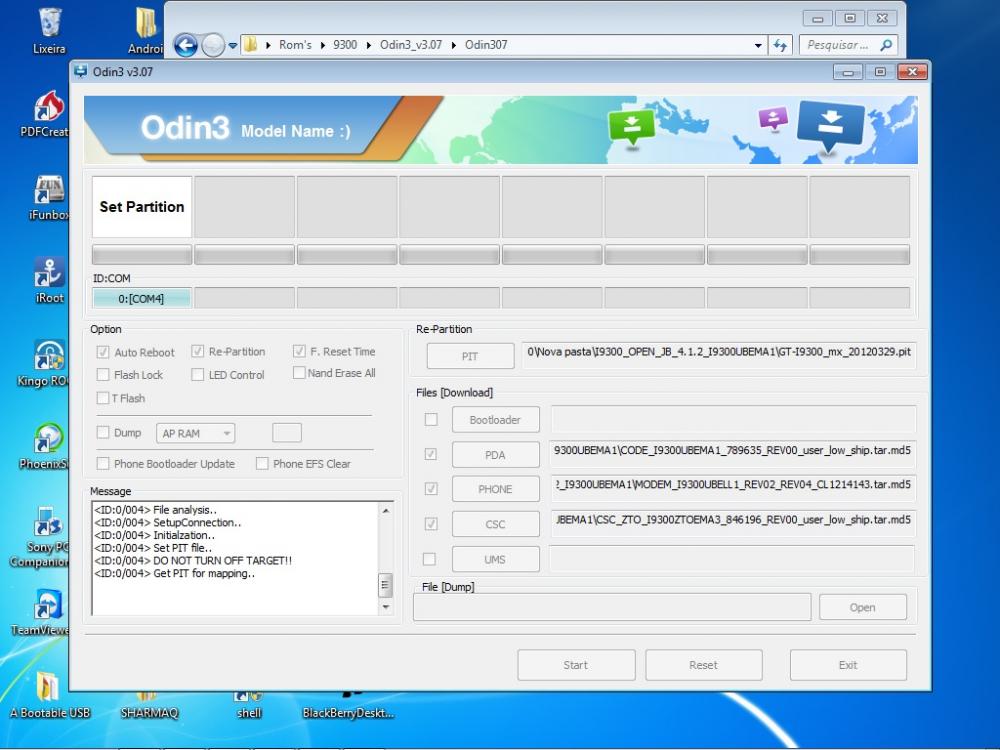
Task: Click the Explorer search magnifier icon
Action: [886, 45]
